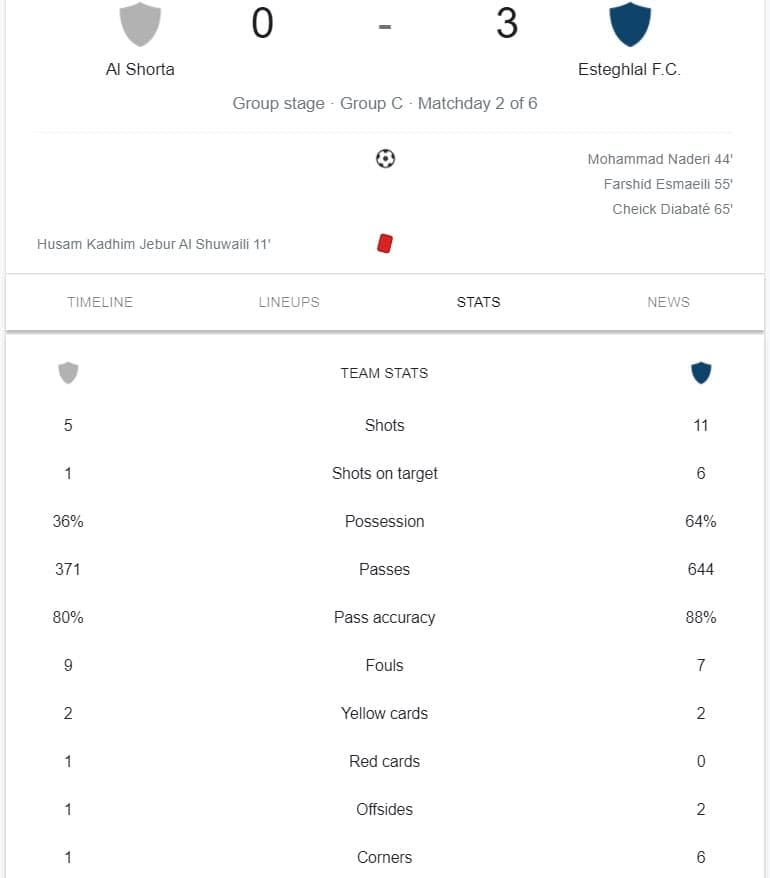This screenshot has height=878, width=770.
Task: Open the News tab
Action: click(x=669, y=302)
